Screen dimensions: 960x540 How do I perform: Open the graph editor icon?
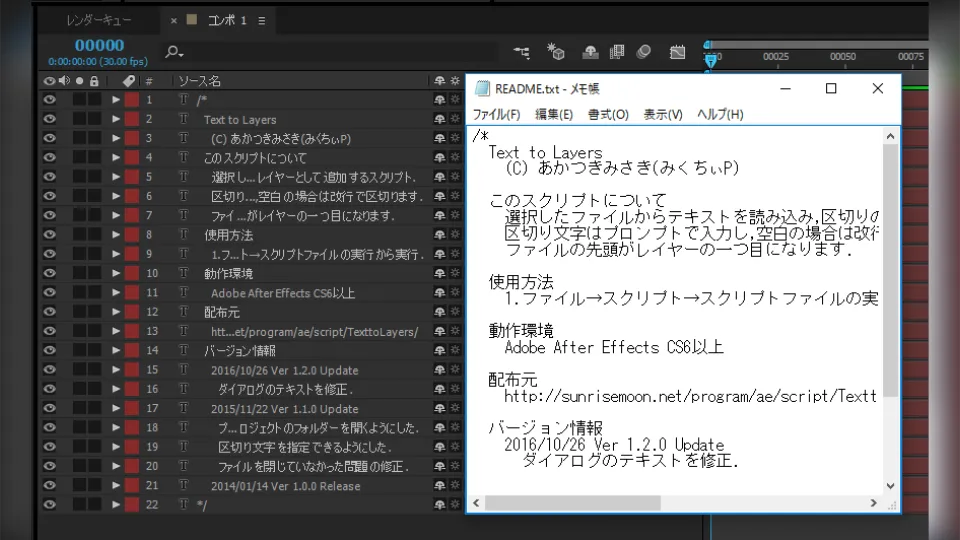677,52
